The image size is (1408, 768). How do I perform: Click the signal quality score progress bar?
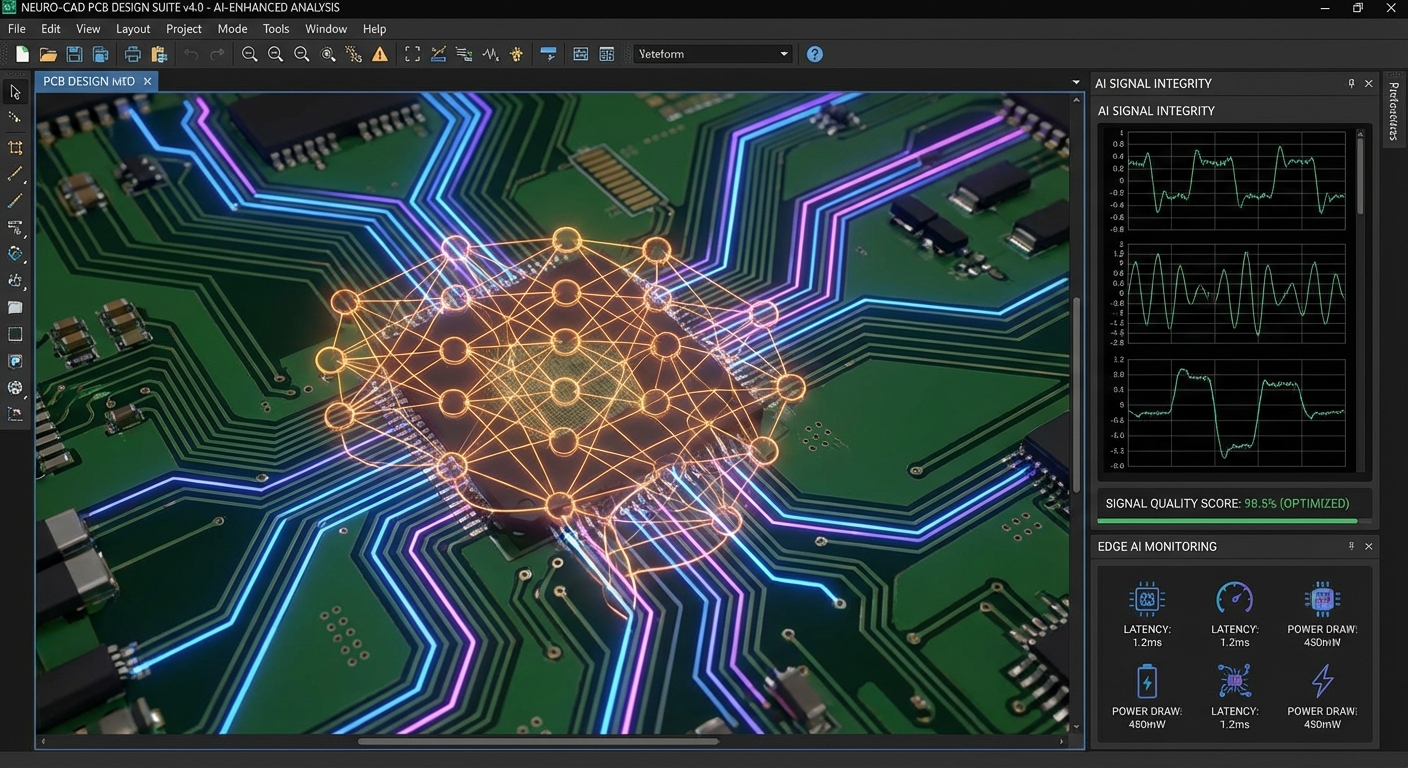(x=1235, y=521)
